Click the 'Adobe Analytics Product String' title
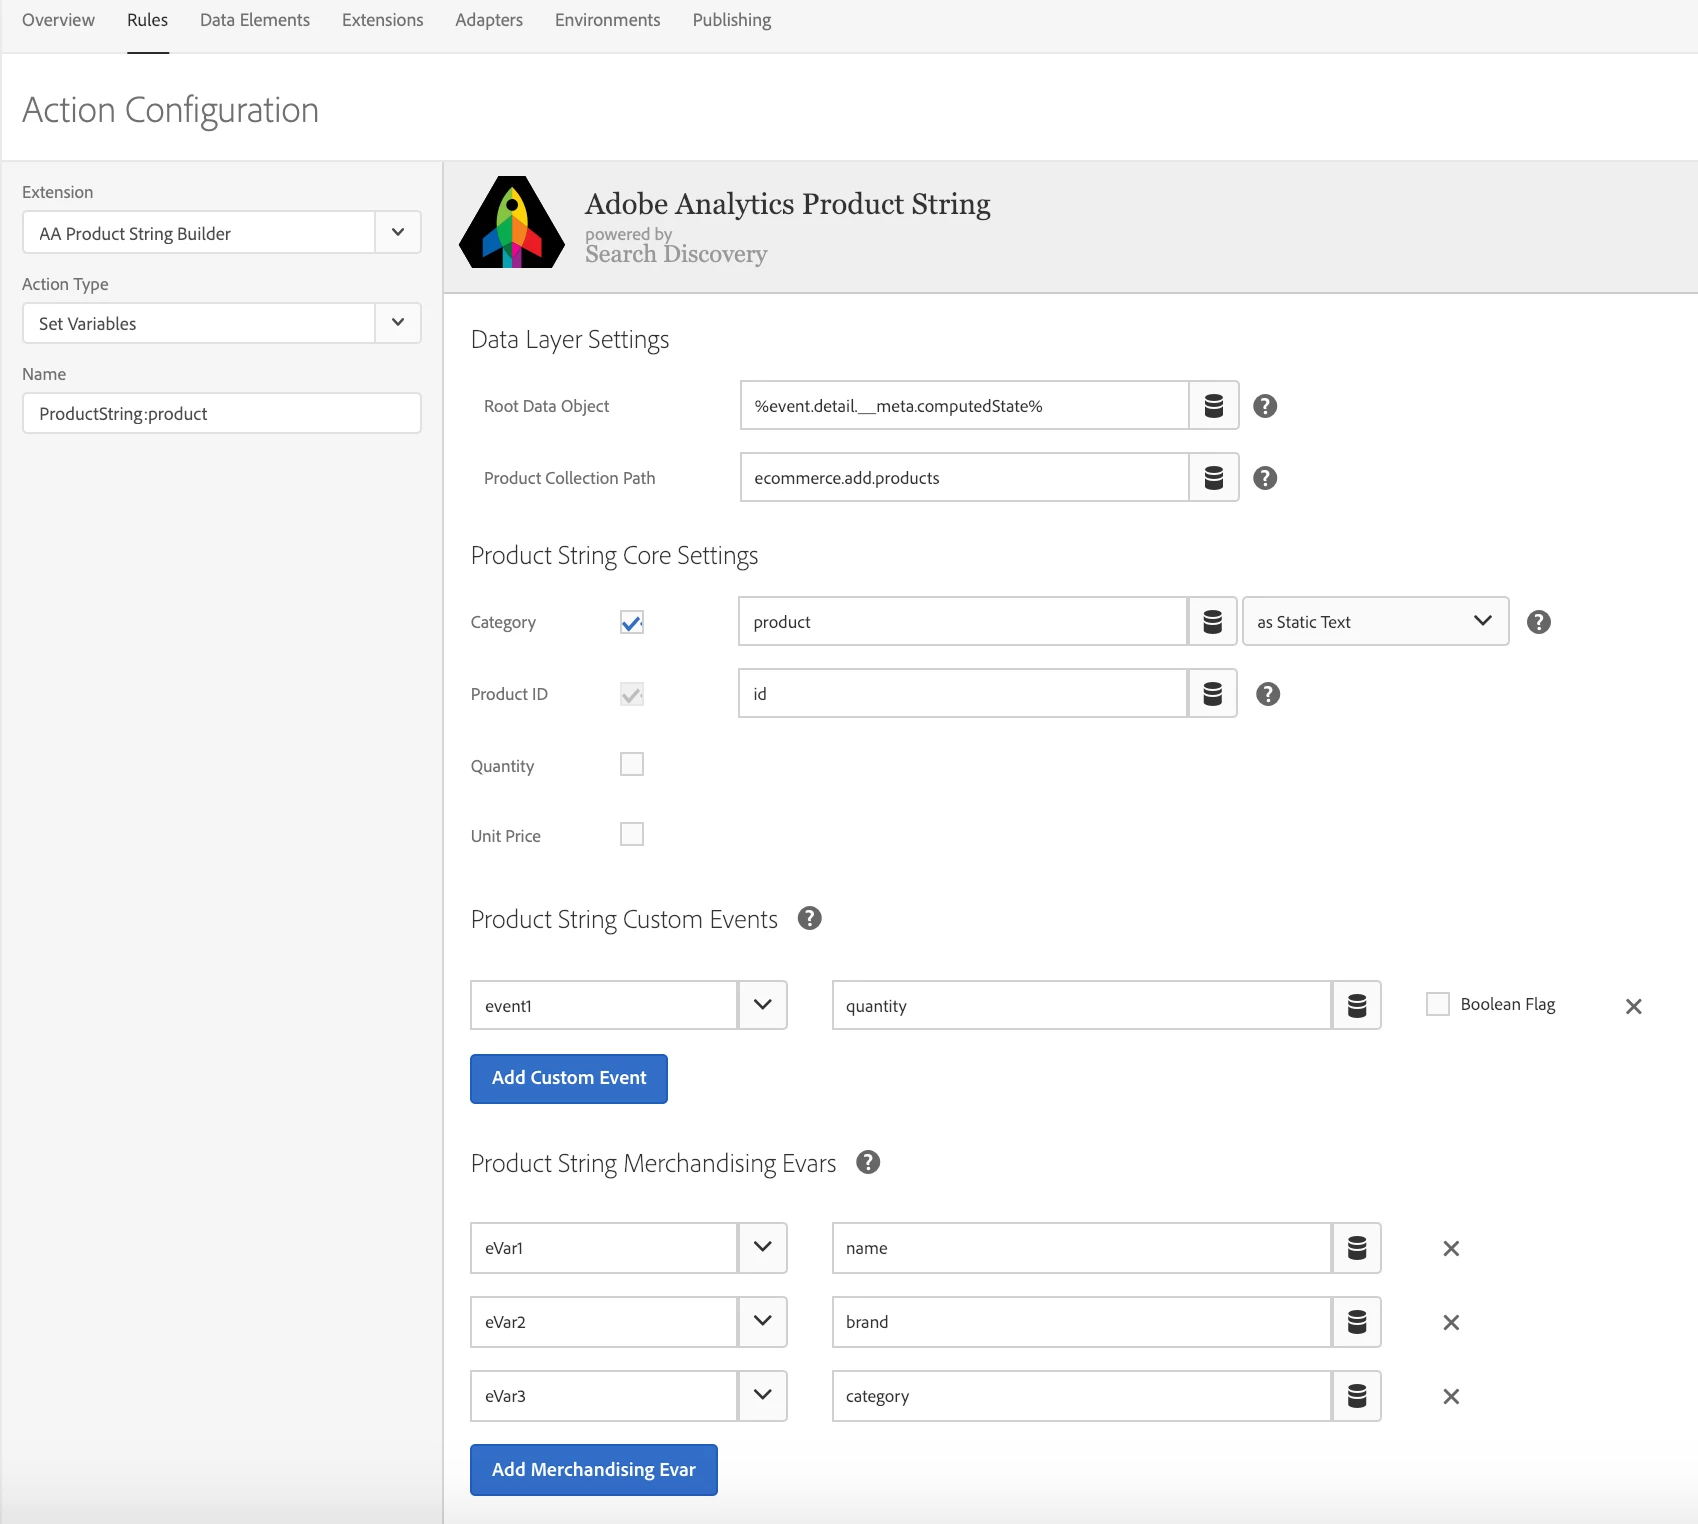 (788, 204)
